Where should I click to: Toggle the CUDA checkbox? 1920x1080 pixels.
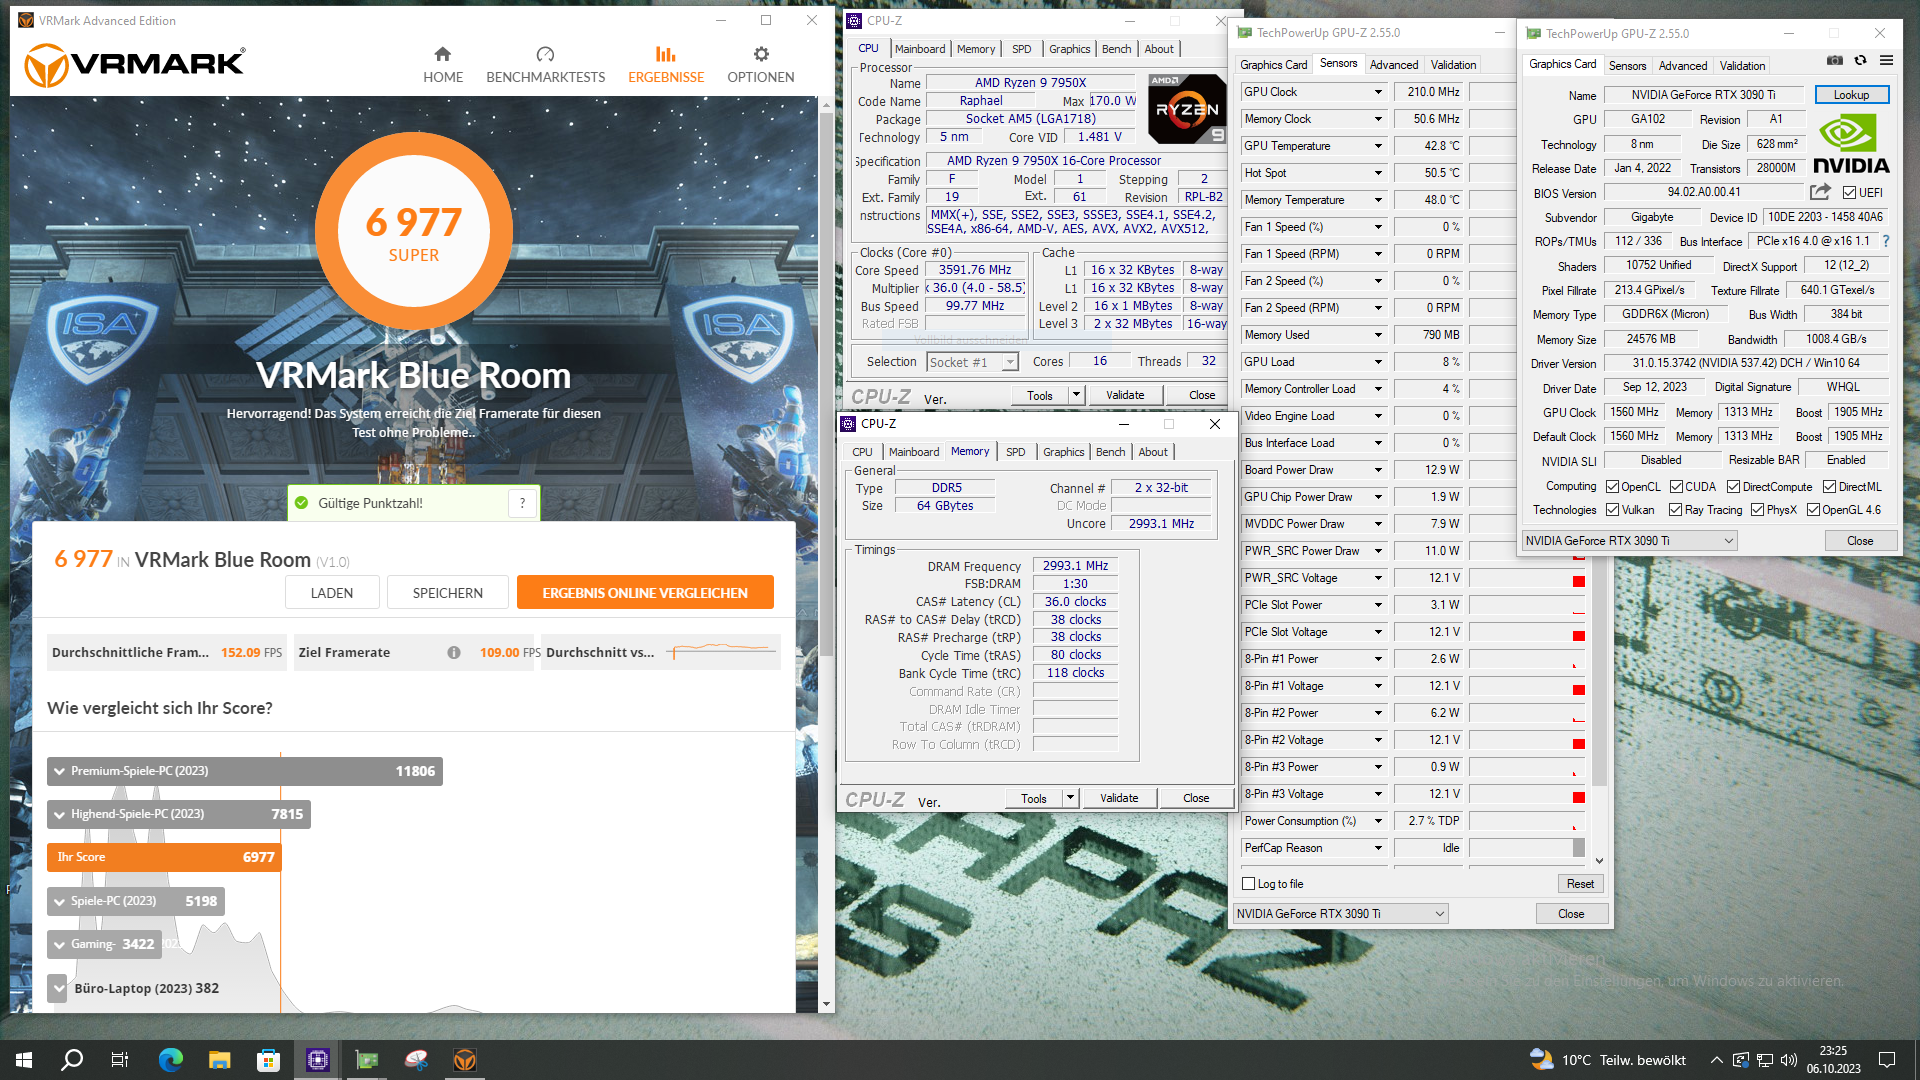click(1676, 487)
